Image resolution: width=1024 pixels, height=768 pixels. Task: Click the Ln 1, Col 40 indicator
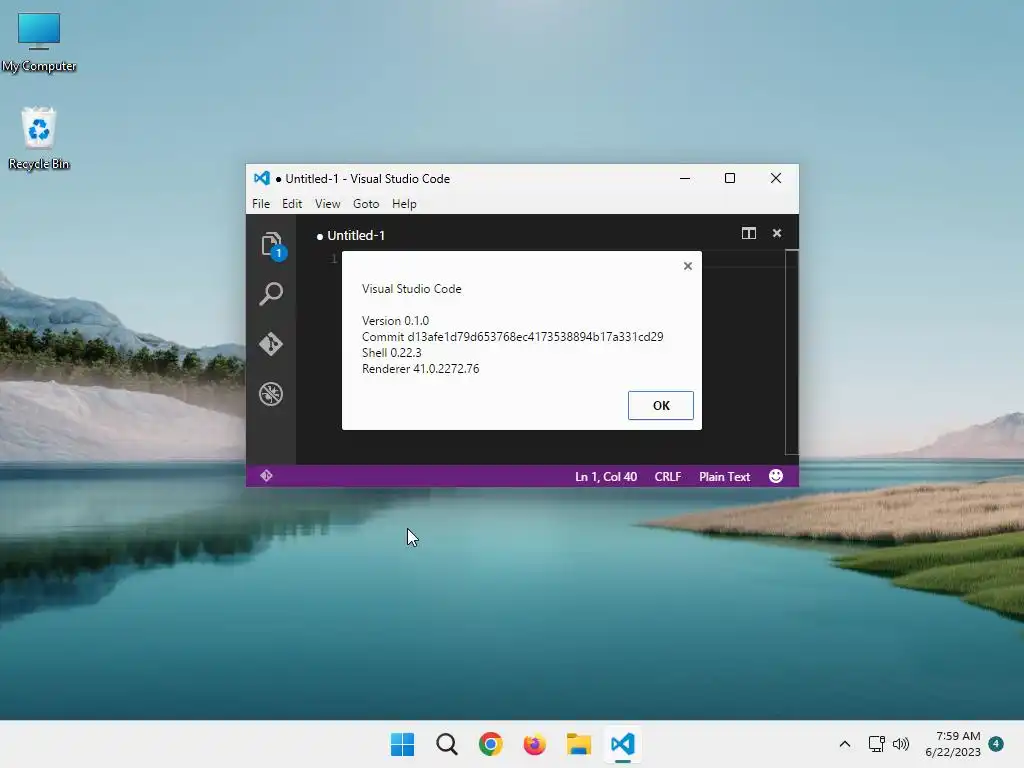point(606,477)
